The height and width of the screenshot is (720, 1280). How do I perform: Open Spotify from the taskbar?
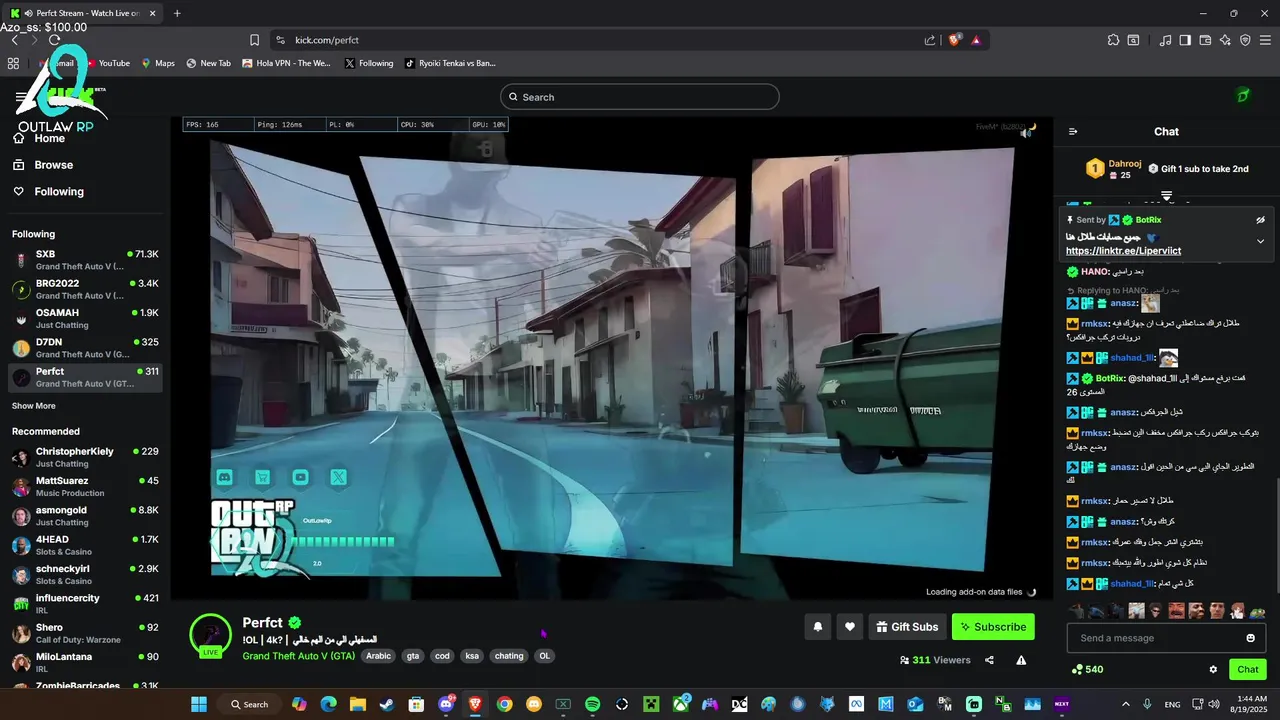point(592,704)
